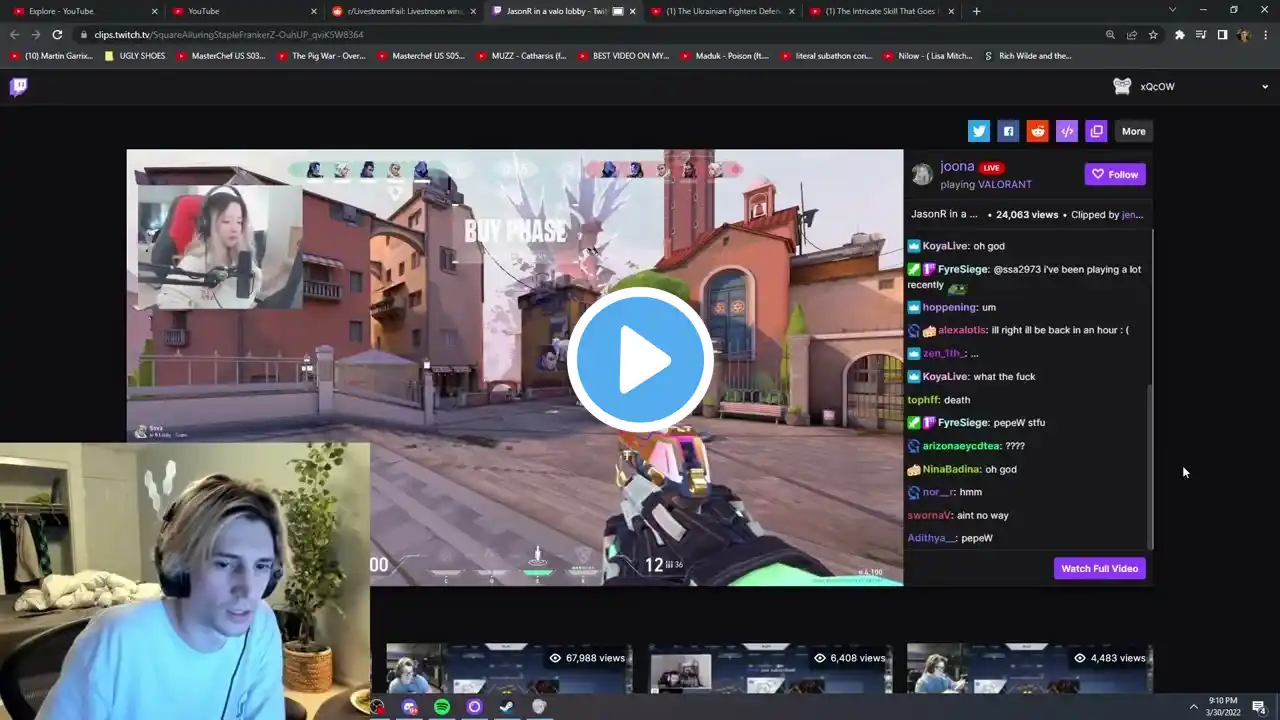
Task: Open the embed code icon
Action: coord(1067,131)
